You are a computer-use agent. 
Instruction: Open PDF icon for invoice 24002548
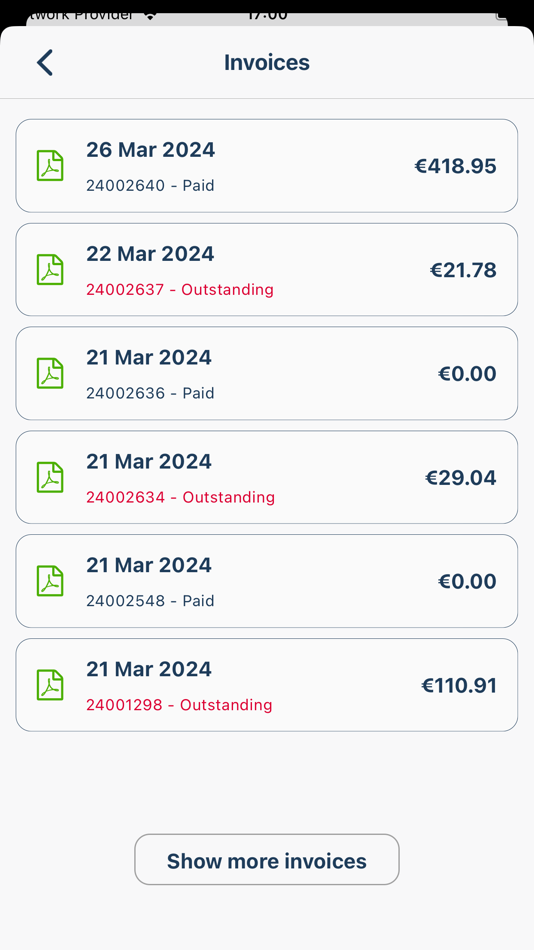(50, 581)
